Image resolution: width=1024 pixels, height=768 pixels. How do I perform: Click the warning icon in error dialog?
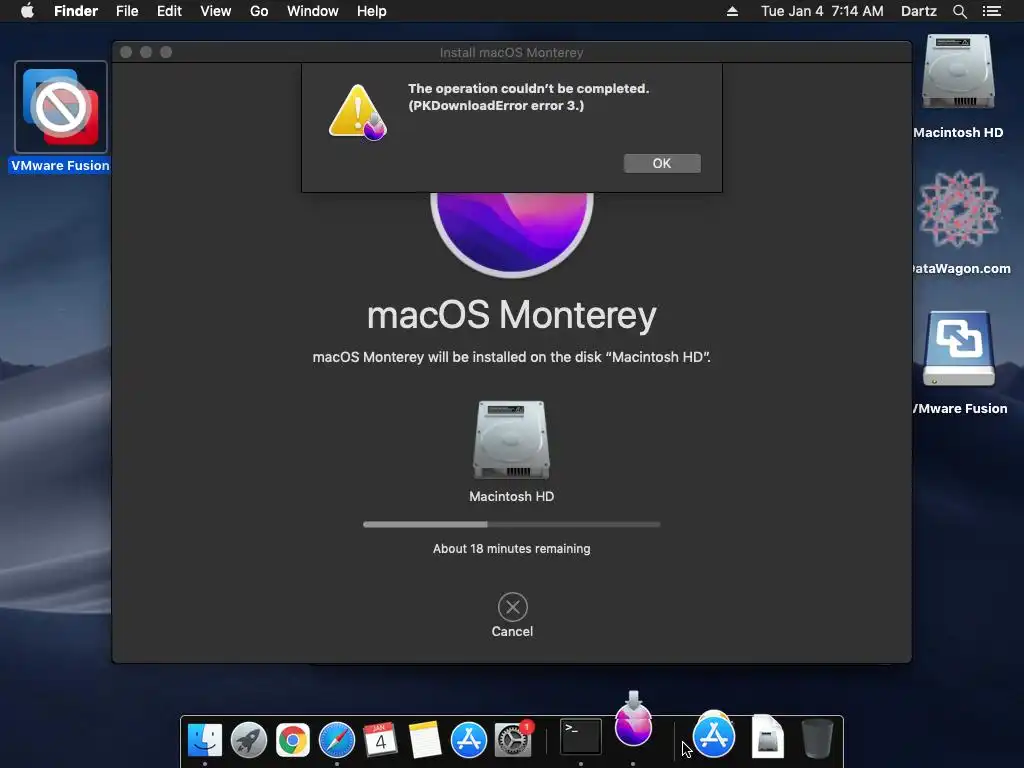[357, 112]
